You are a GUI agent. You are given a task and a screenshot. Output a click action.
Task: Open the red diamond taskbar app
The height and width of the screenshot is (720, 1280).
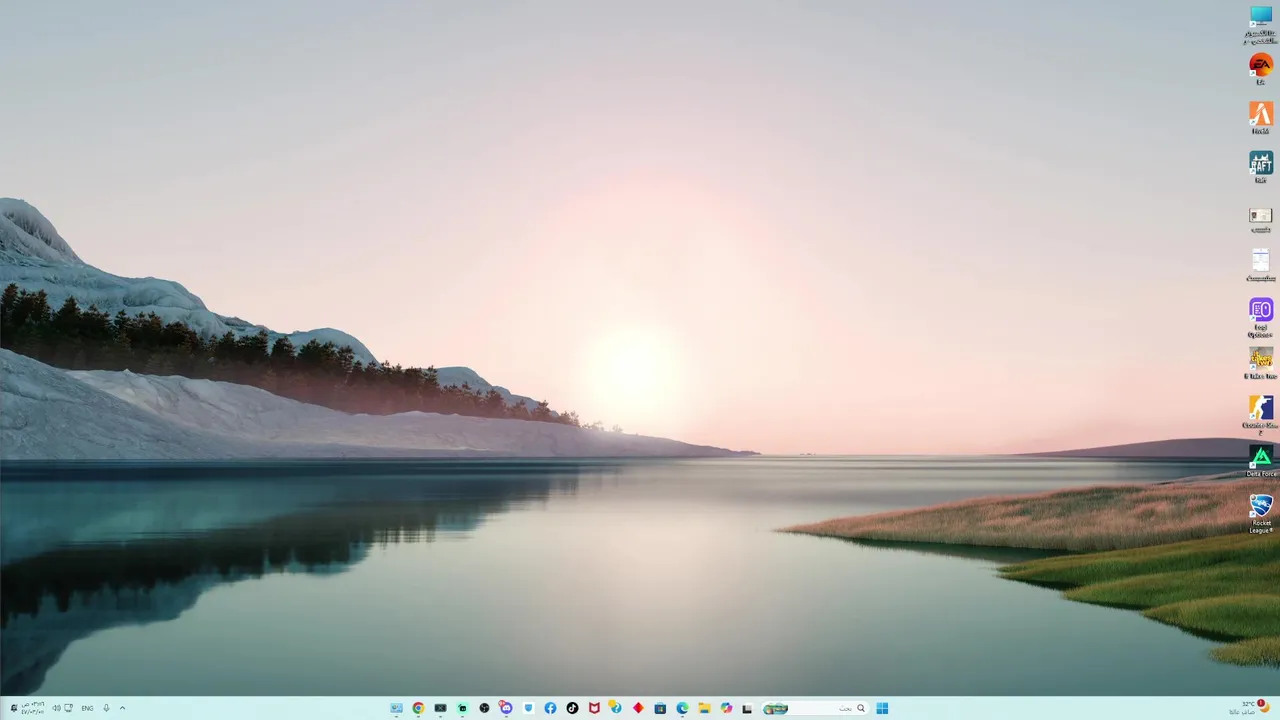638,708
